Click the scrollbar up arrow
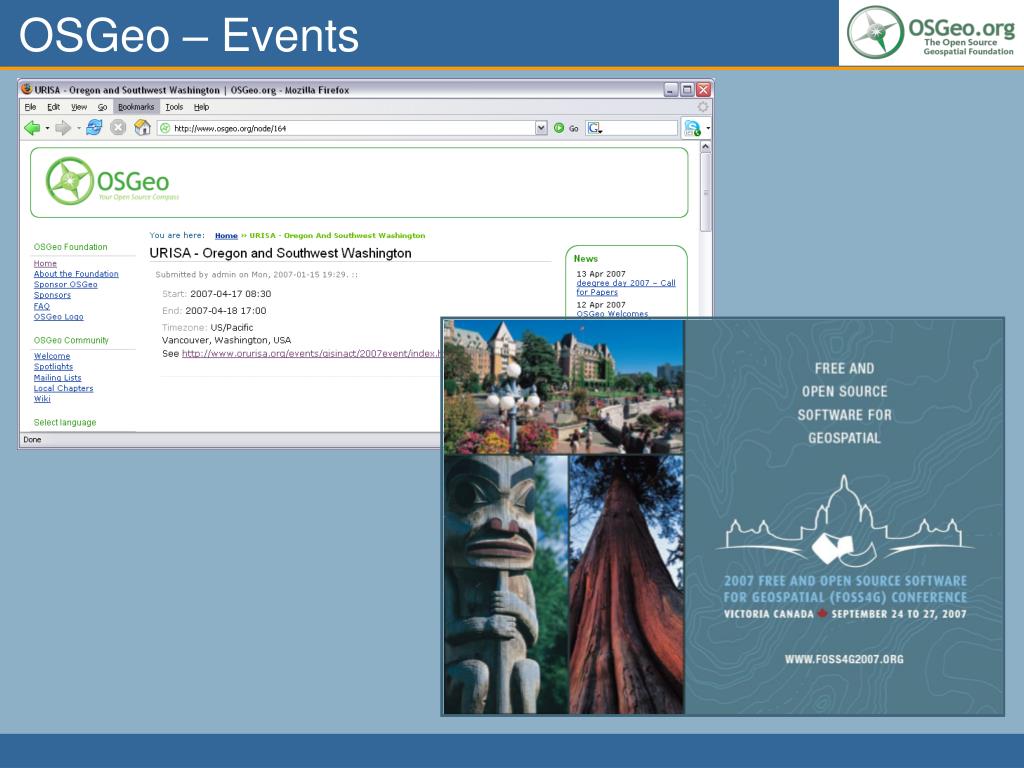1024x768 pixels. pos(705,148)
